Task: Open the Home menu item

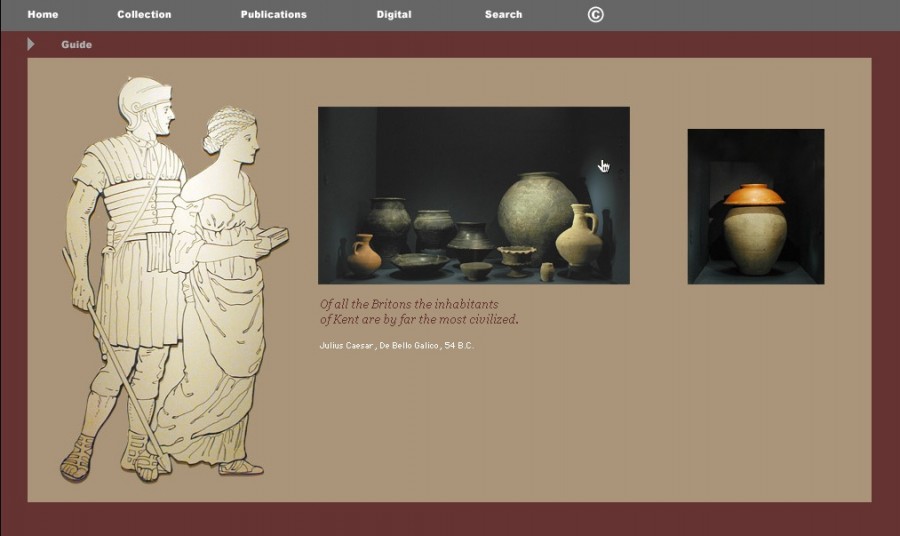Action: 43,14
